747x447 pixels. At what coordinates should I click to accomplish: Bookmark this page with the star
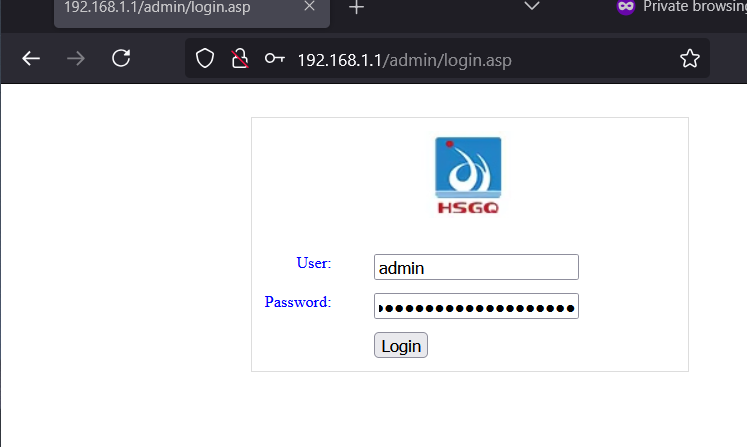tap(690, 58)
